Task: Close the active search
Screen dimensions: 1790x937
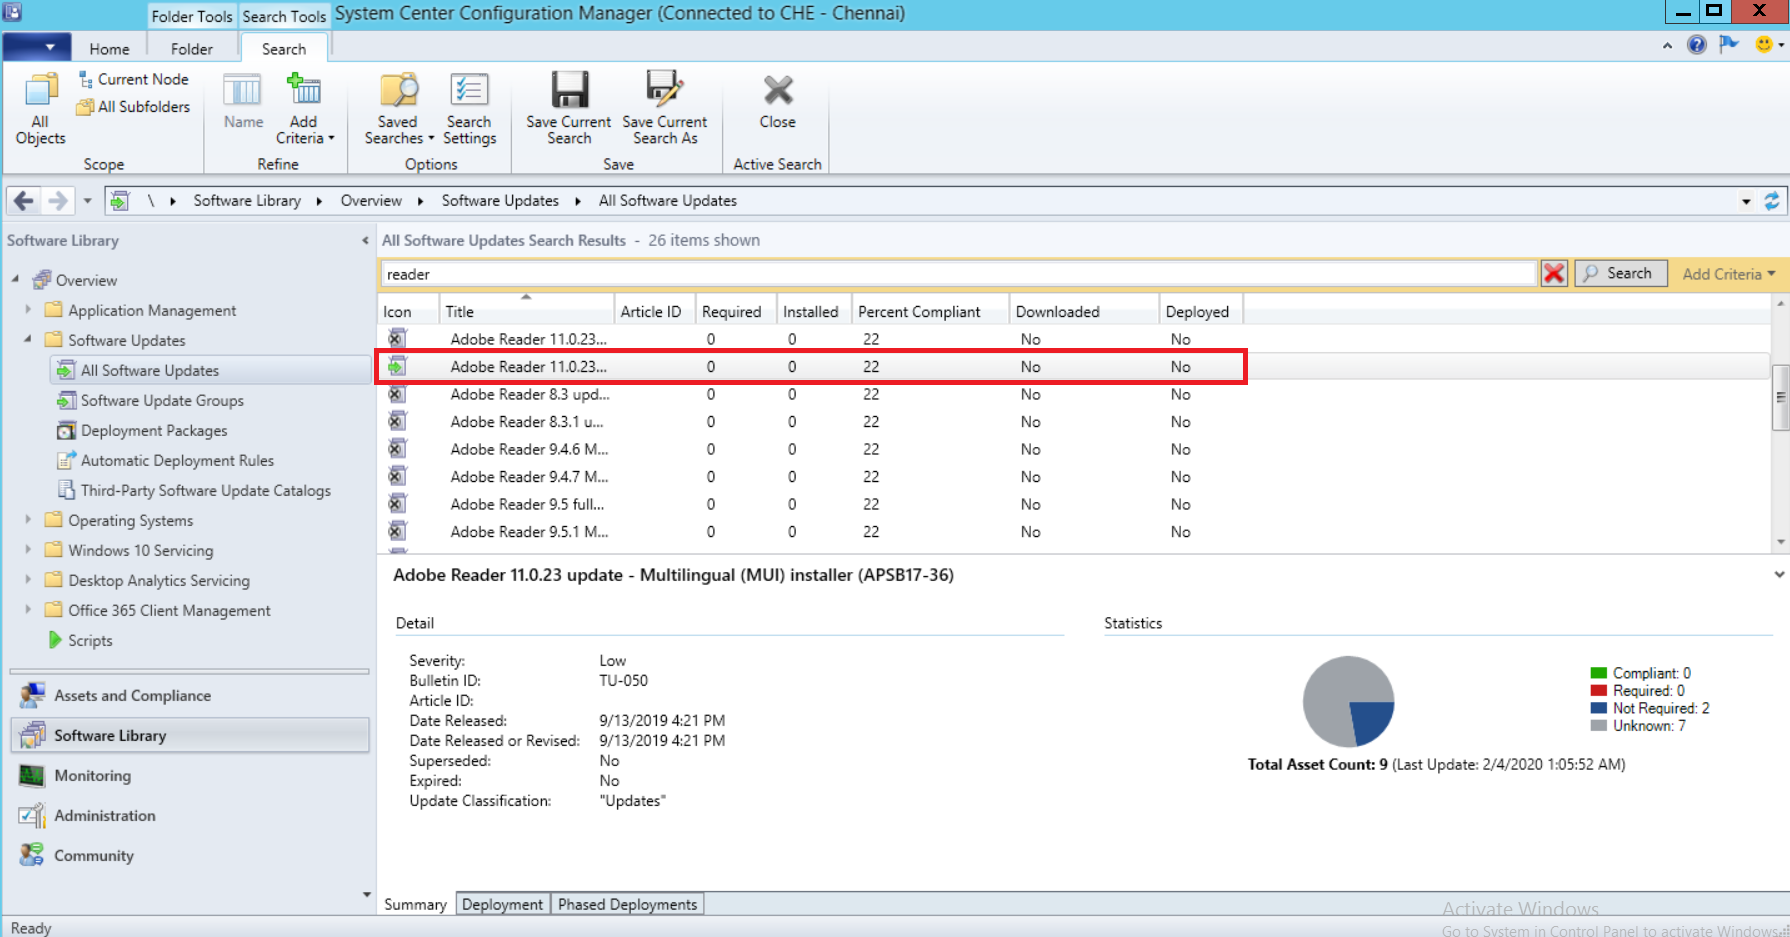Action: point(777,101)
